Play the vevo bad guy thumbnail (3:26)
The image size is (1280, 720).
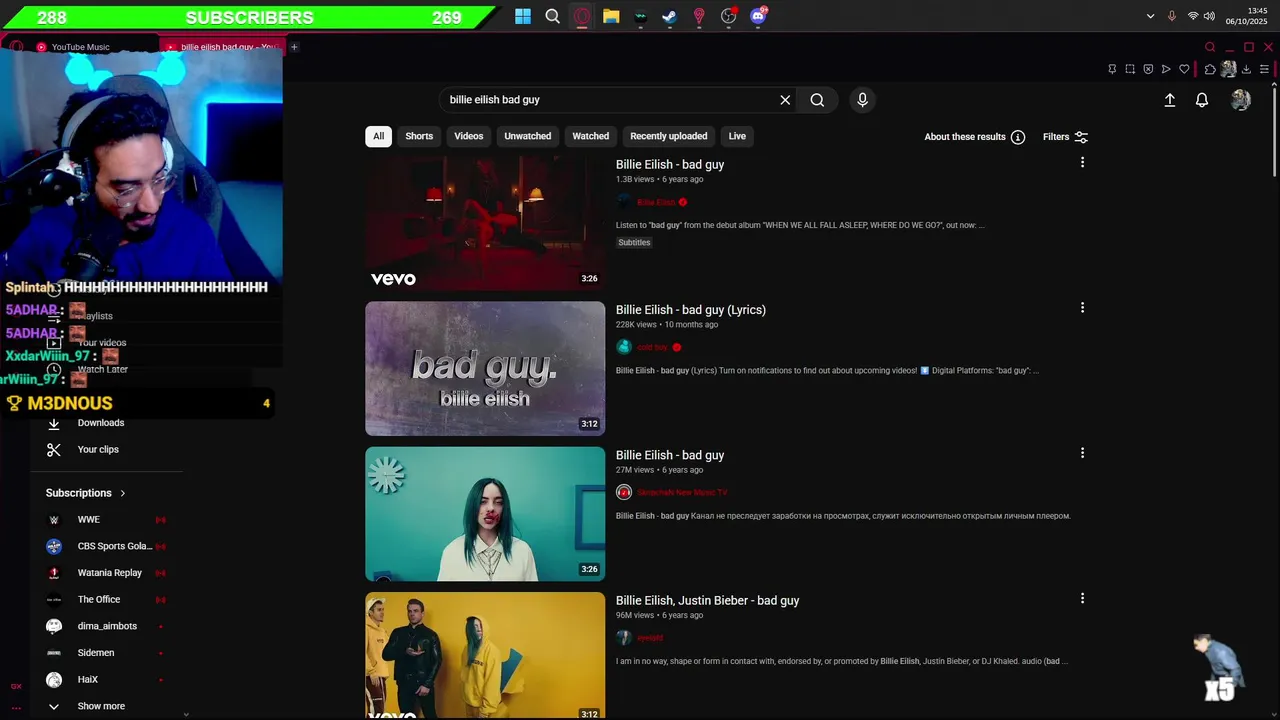(x=485, y=223)
